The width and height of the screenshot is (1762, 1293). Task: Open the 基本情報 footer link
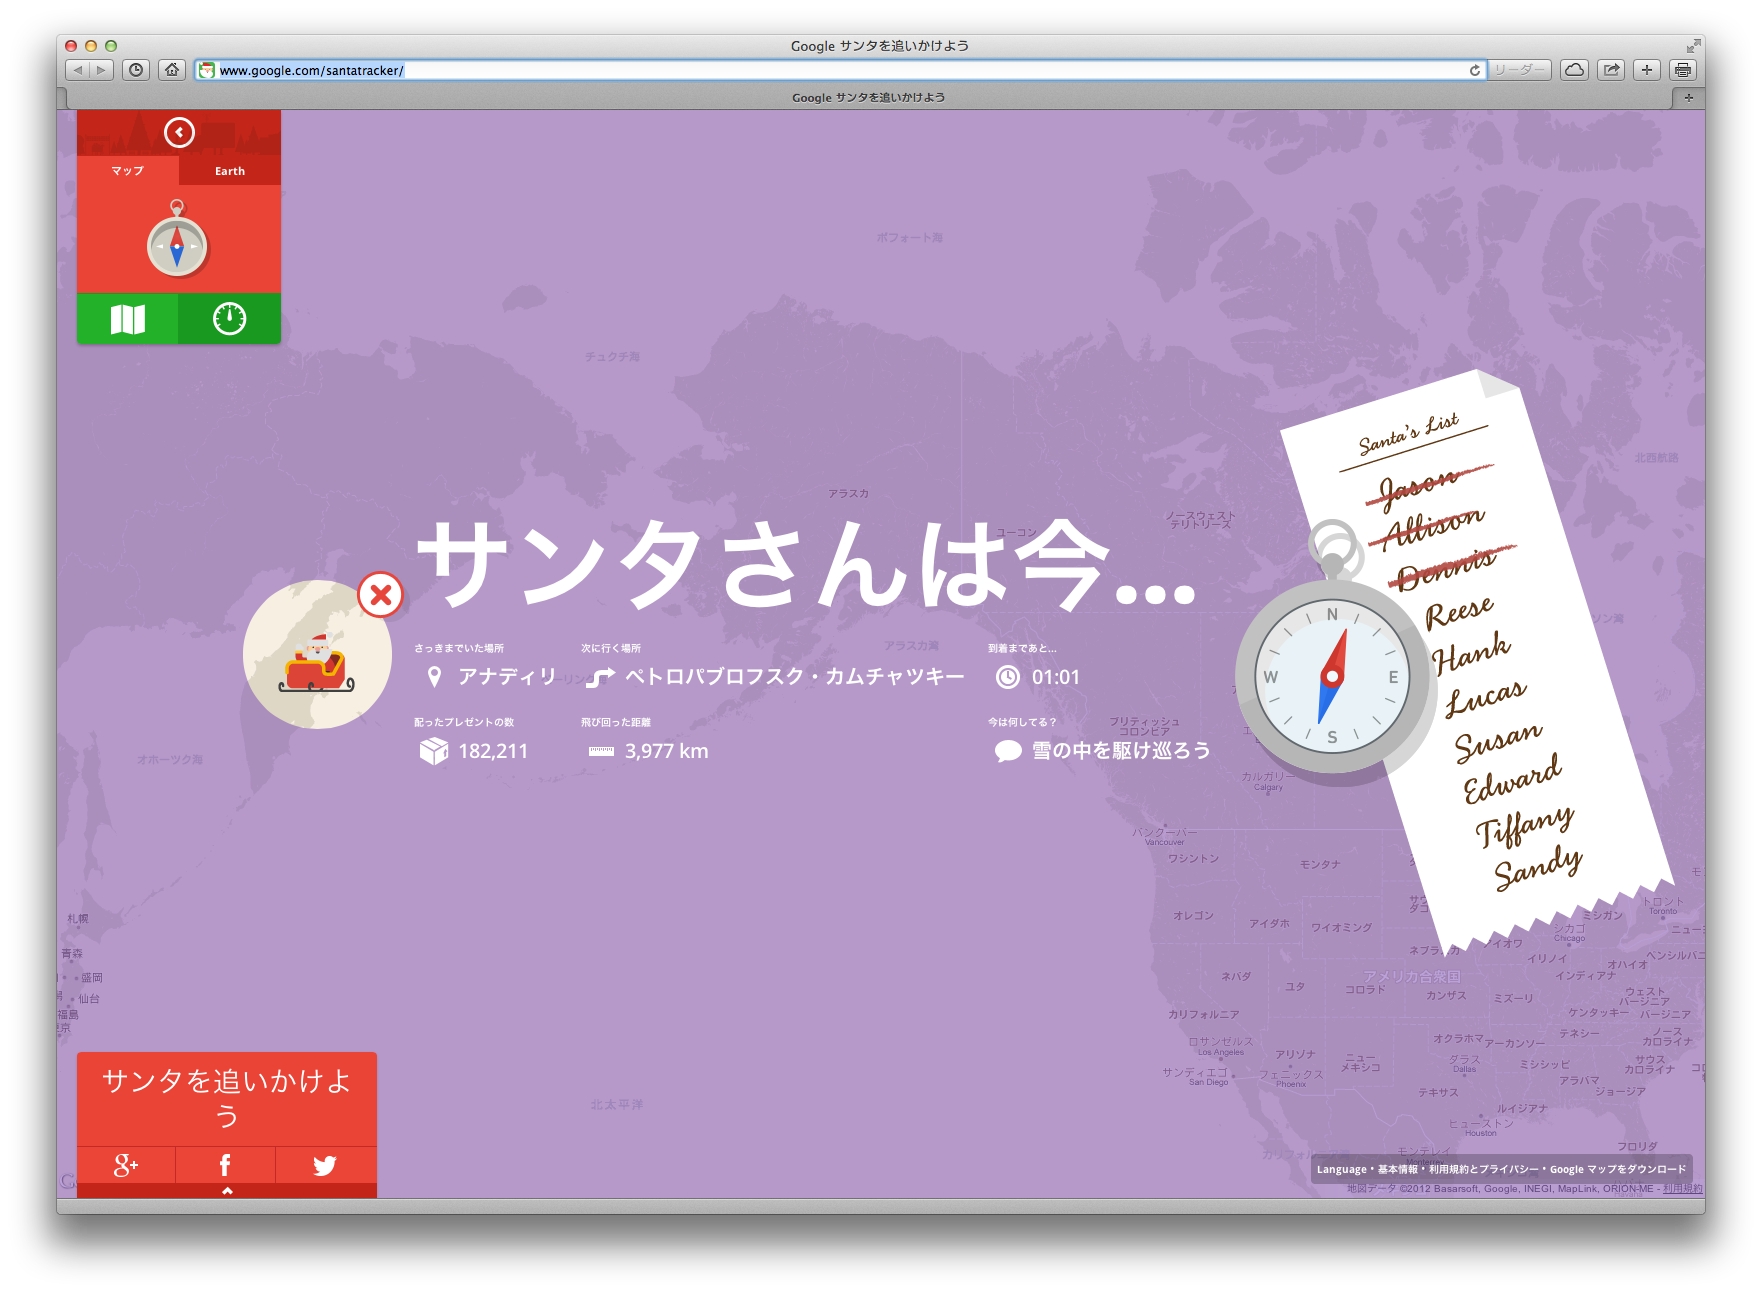pyautogui.click(x=1398, y=1169)
